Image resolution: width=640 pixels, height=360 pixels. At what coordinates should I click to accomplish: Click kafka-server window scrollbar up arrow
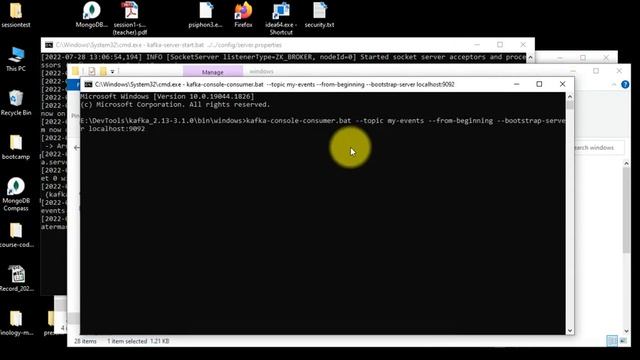click(x=530, y=57)
